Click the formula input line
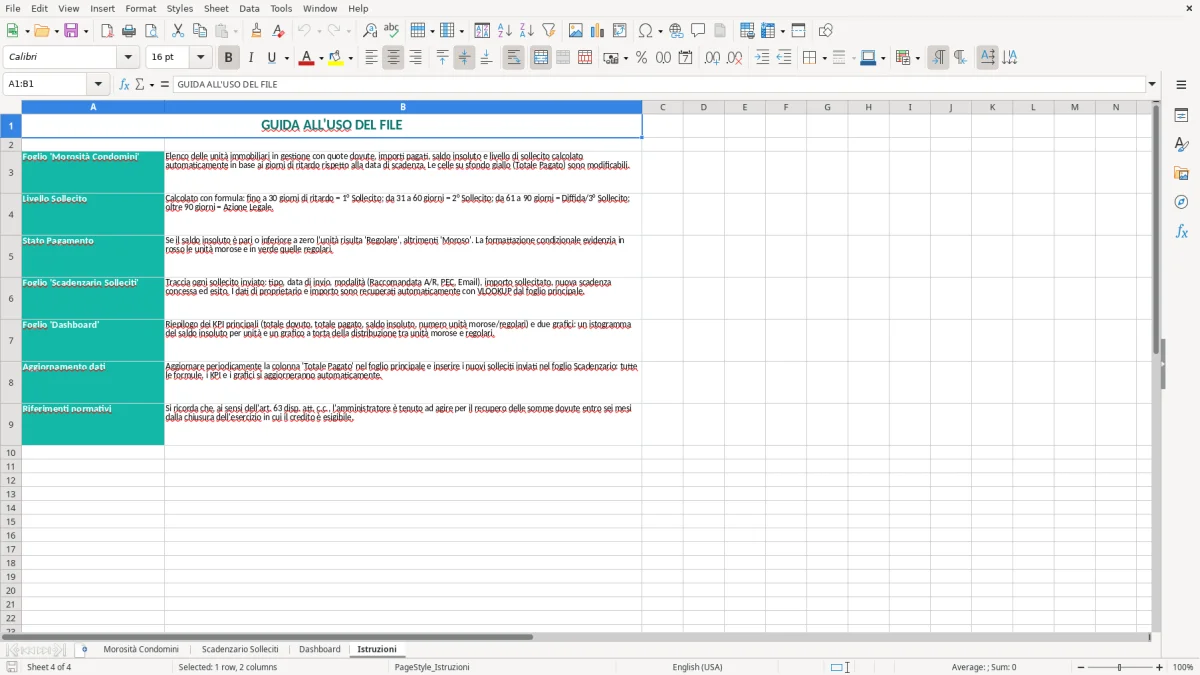This screenshot has height=675, width=1200. pyautogui.click(x=659, y=85)
